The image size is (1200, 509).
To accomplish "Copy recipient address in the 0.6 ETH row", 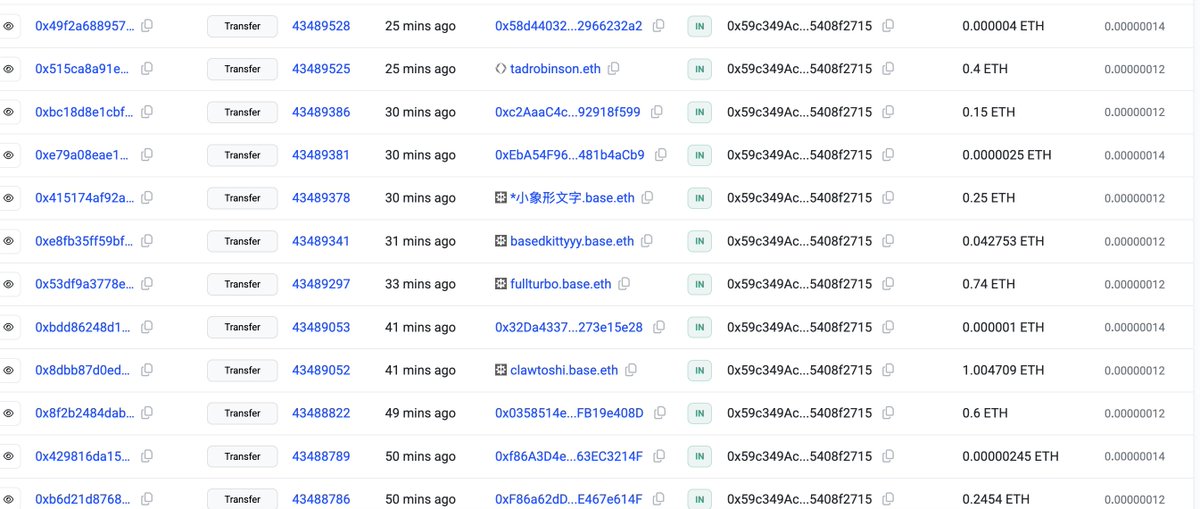I will click(888, 413).
